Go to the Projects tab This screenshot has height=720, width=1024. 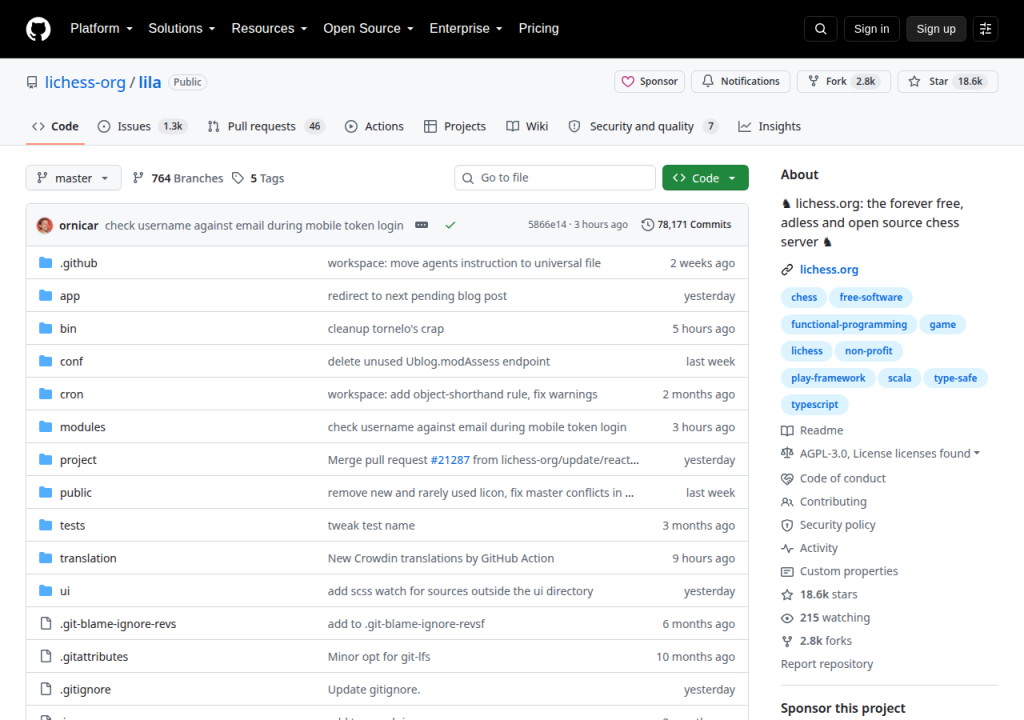[455, 126]
